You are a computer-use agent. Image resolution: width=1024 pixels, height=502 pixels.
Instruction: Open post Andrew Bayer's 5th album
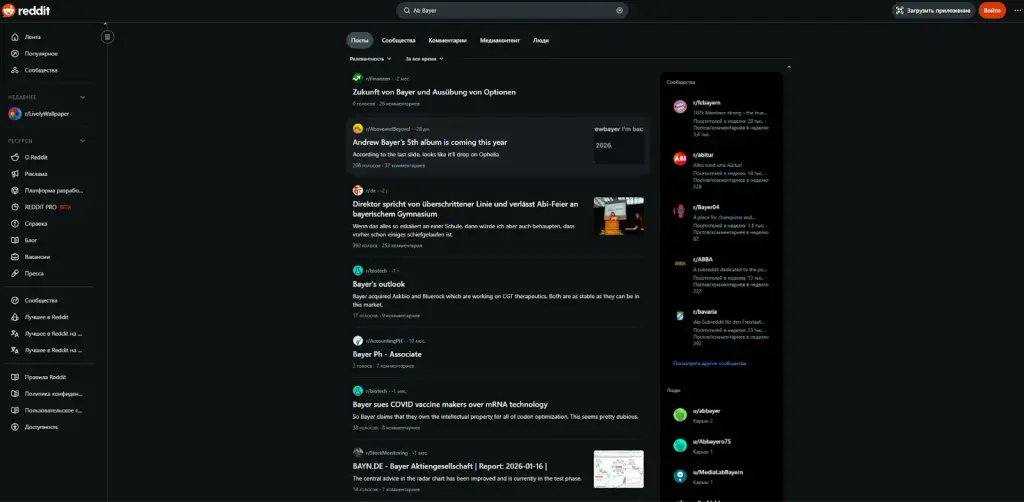pos(430,142)
